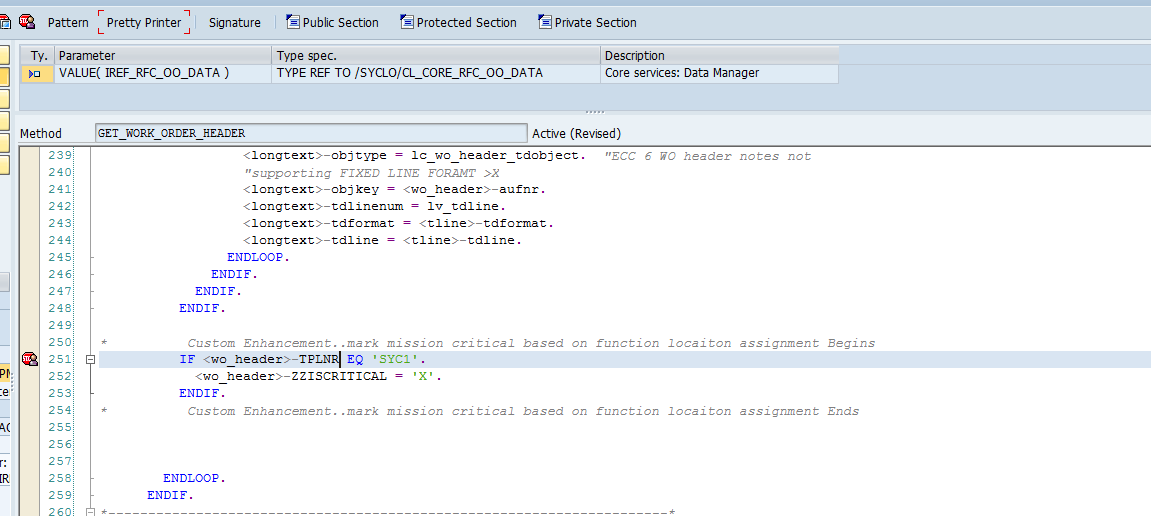Click line number 245 in the gutter
Image resolution: width=1151 pixels, height=516 pixels.
61,257
